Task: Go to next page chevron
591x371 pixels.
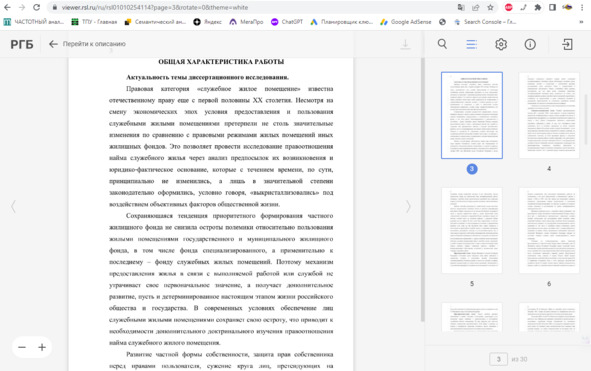Action: (x=408, y=206)
